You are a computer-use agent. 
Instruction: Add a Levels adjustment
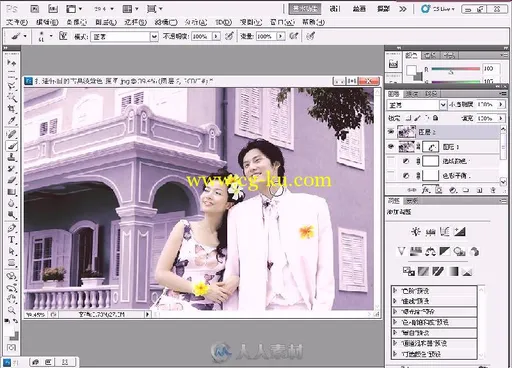click(x=430, y=231)
